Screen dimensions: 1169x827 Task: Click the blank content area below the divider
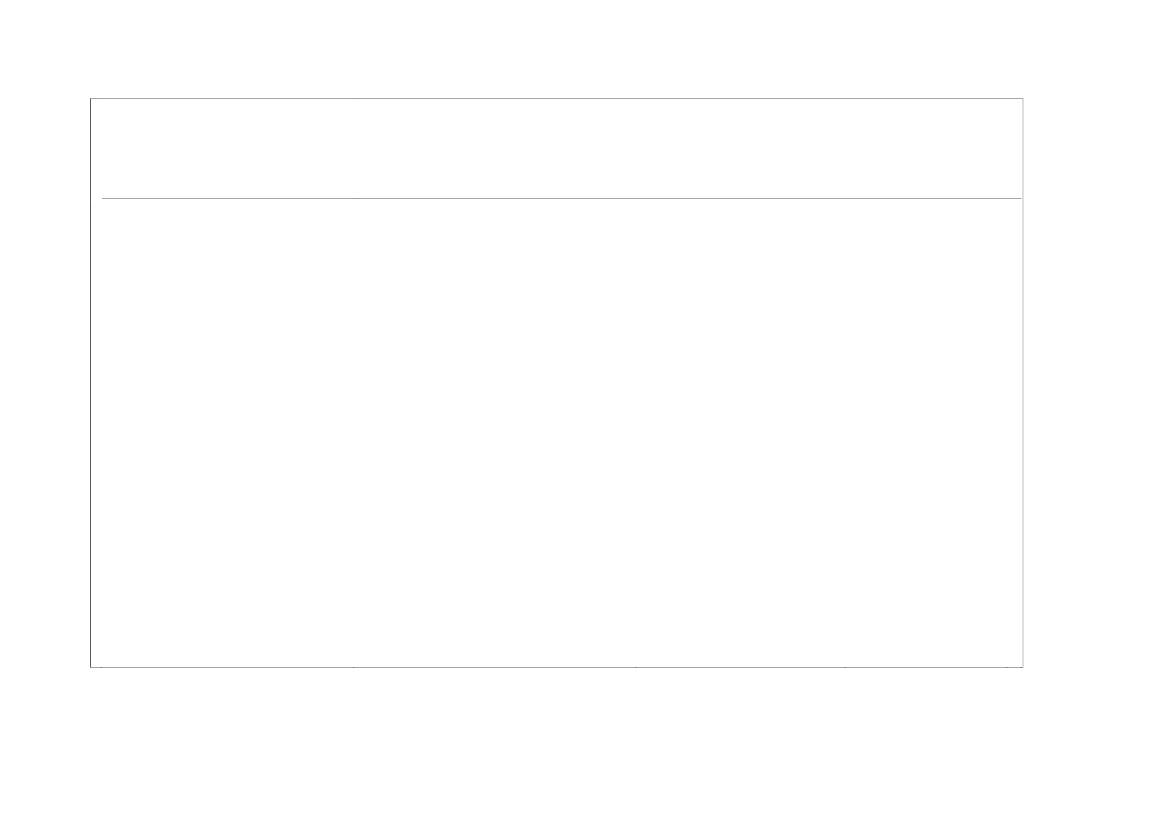tap(556, 433)
